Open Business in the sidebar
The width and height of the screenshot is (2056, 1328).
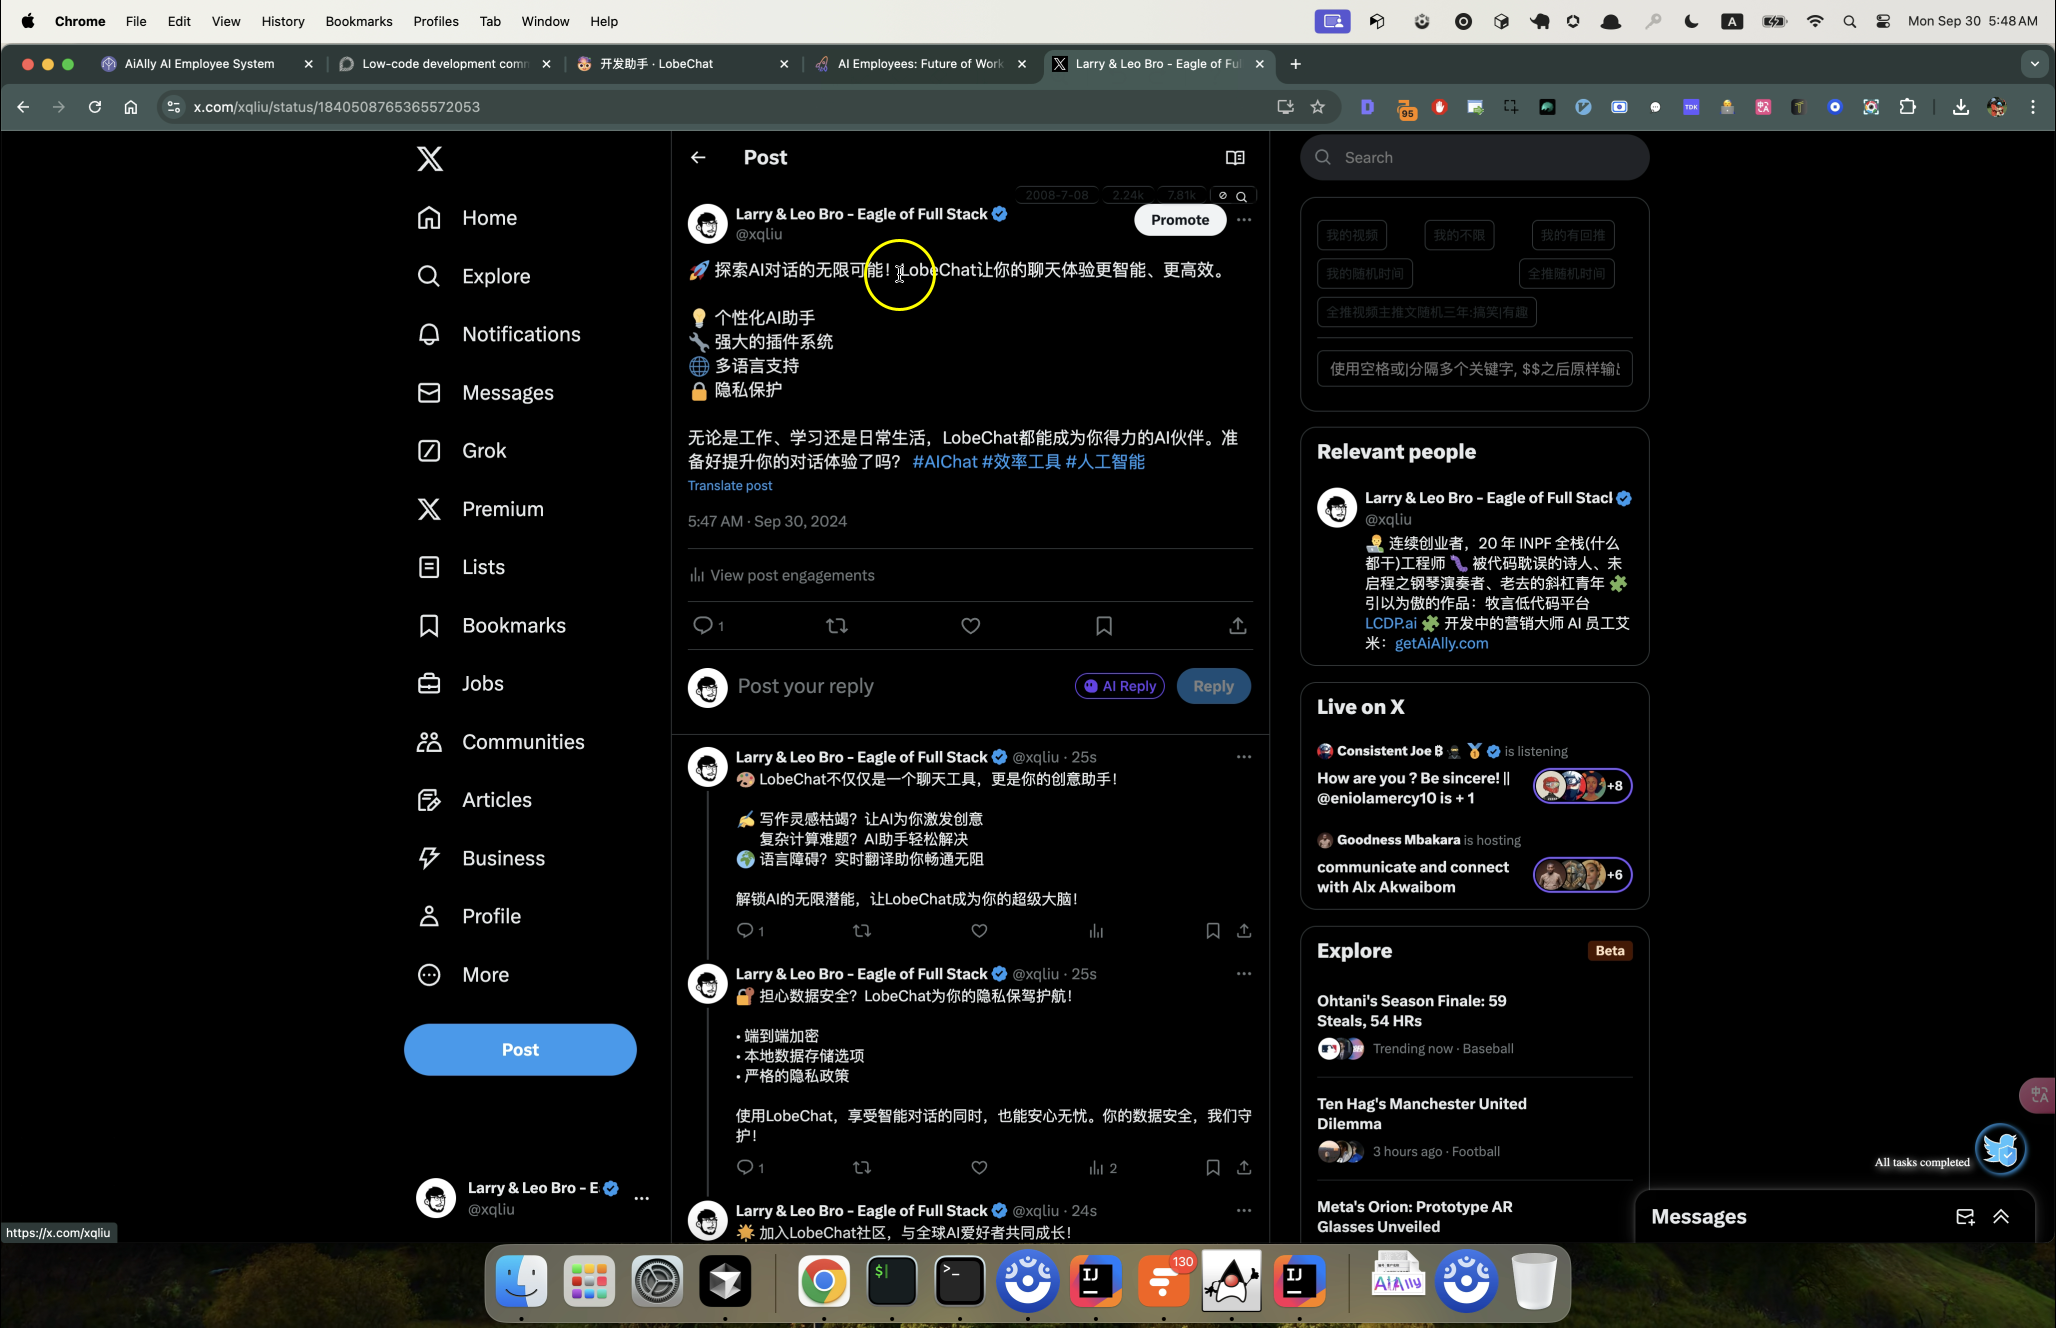coord(480,858)
